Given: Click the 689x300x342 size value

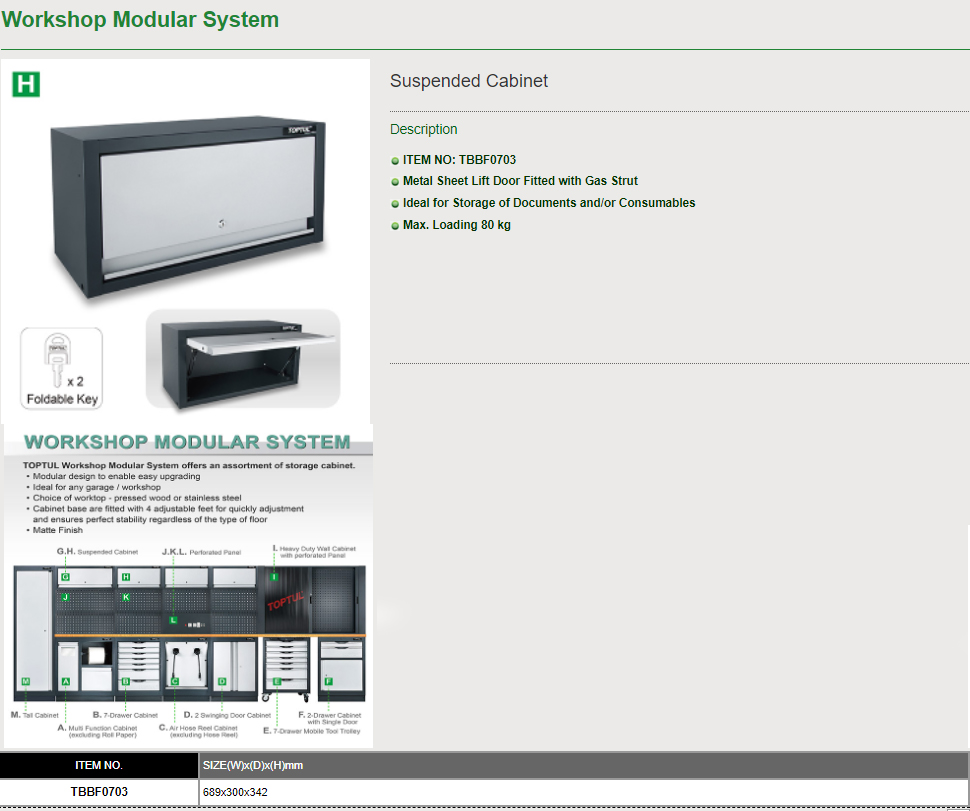Looking at the screenshot, I should [235, 792].
